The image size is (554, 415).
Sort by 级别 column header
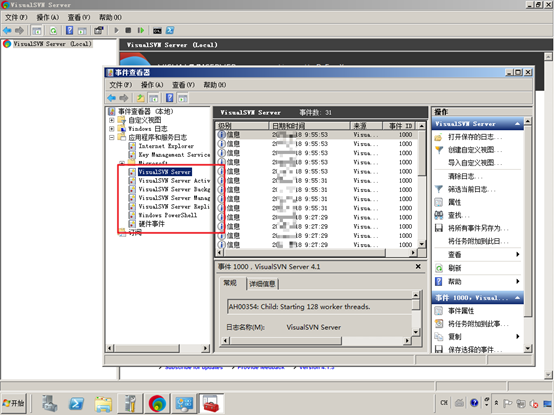242,126
